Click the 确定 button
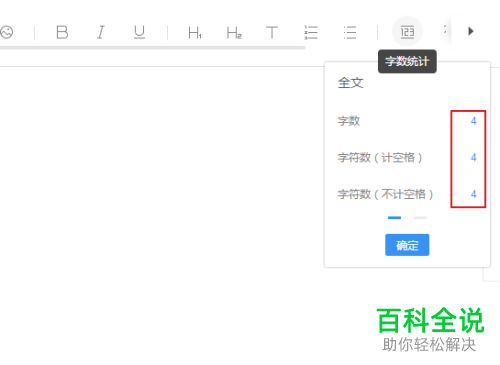 (407, 245)
